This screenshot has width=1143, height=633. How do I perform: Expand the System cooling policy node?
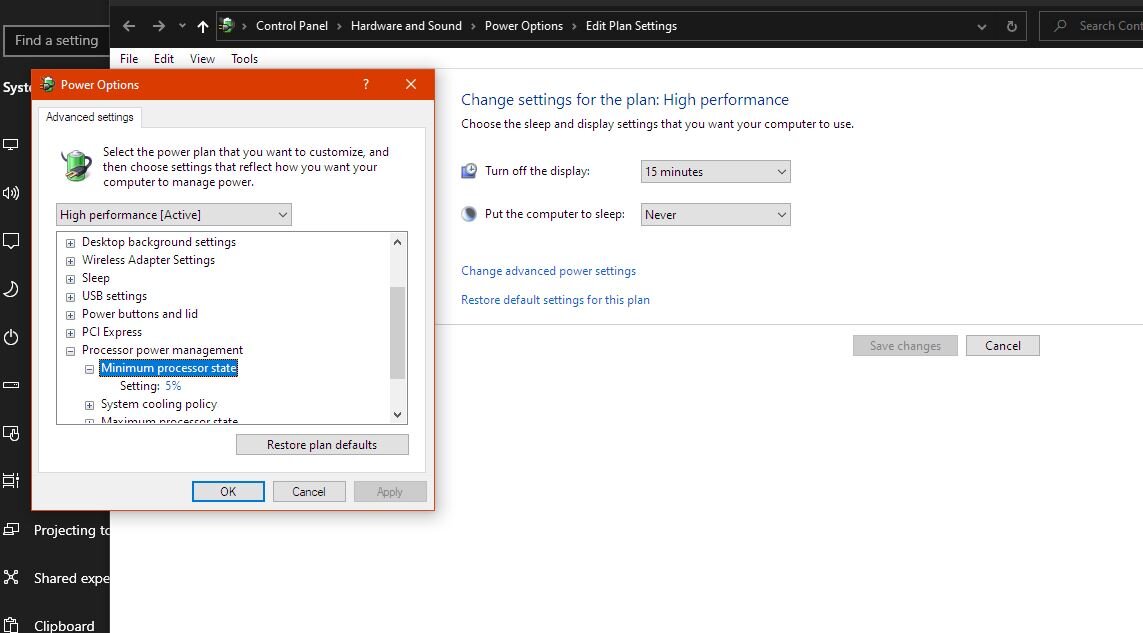coord(89,405)
